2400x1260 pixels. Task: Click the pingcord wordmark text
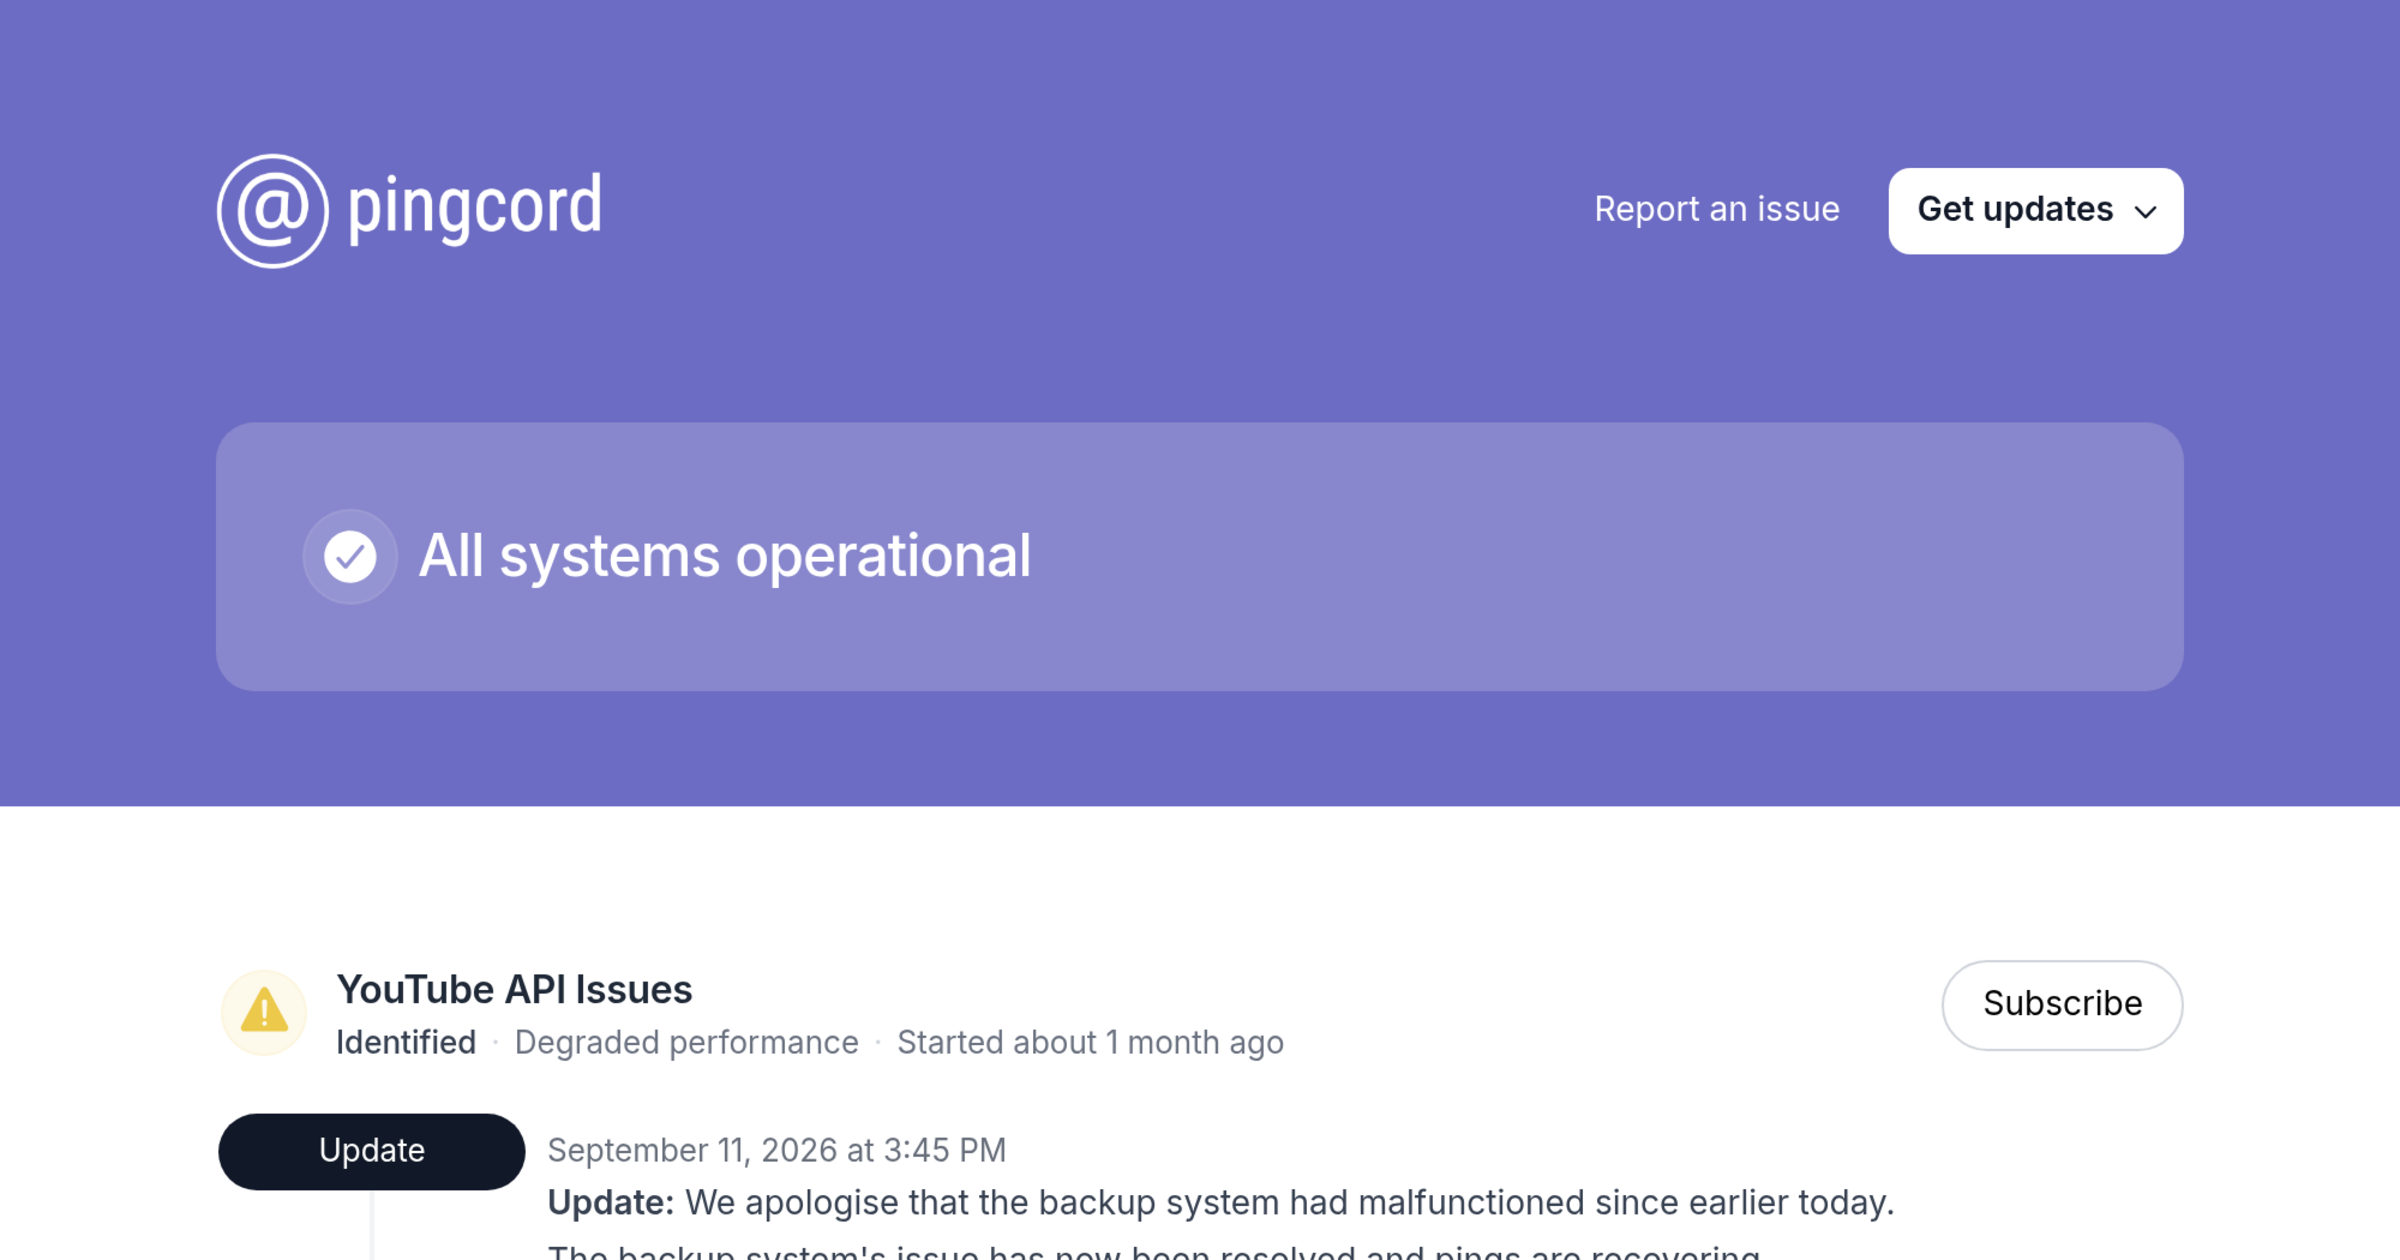(x=475, y=209)
